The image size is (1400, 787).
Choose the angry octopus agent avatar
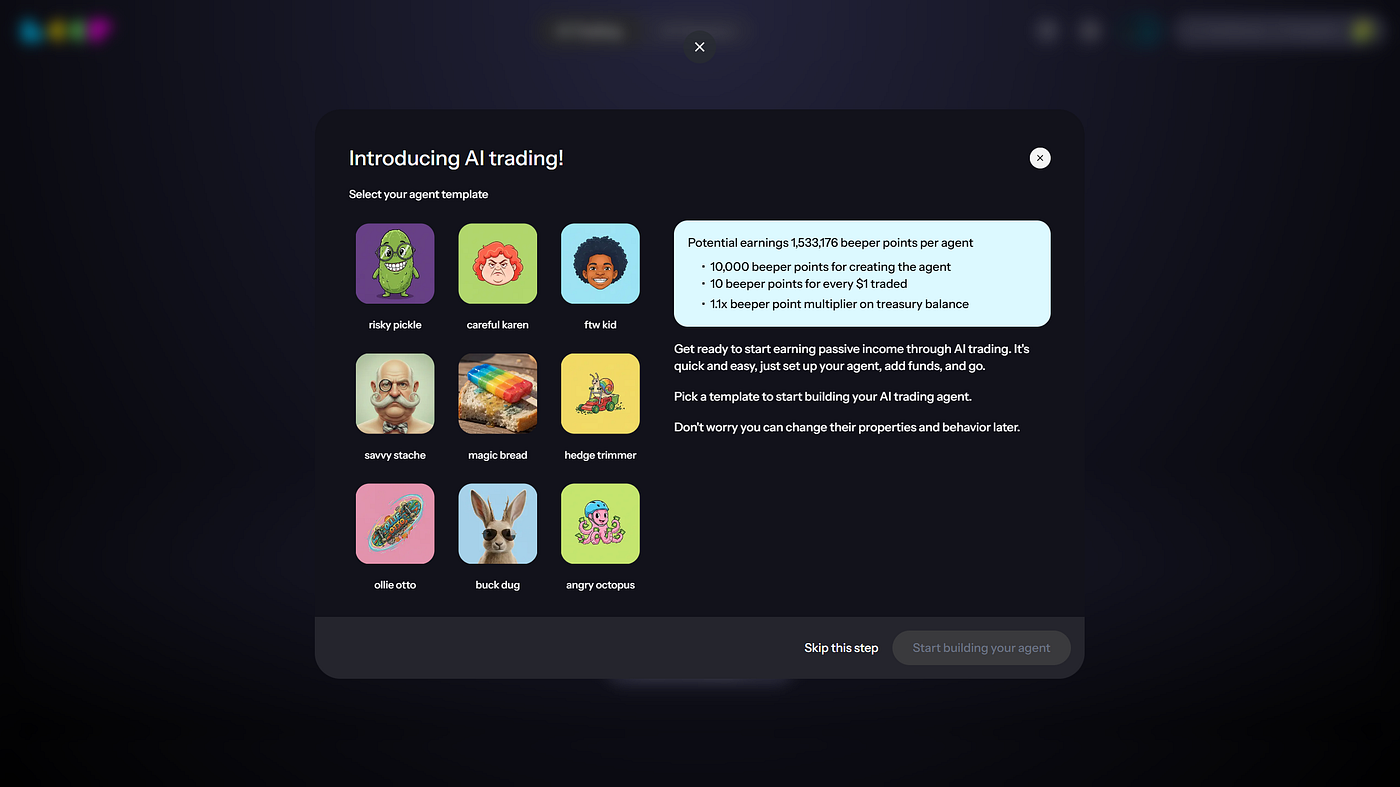pos(600,524)
